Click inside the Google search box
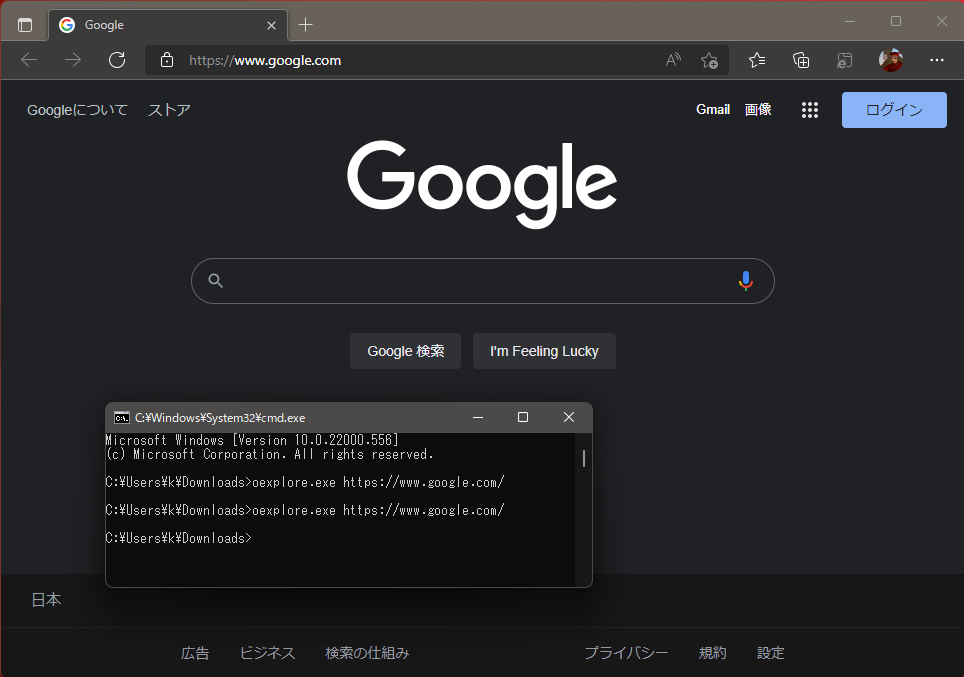Screen dimensions: 964x677 point(480,281)
